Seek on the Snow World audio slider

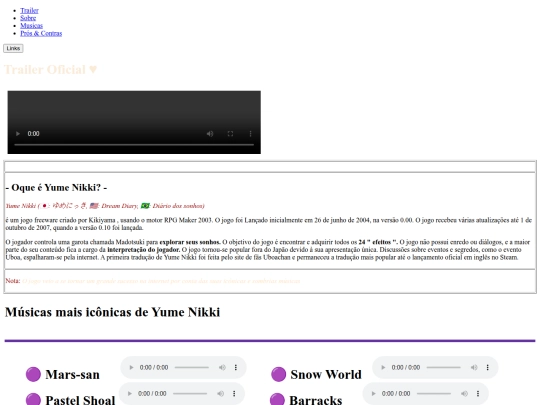(x=443, y=367)
